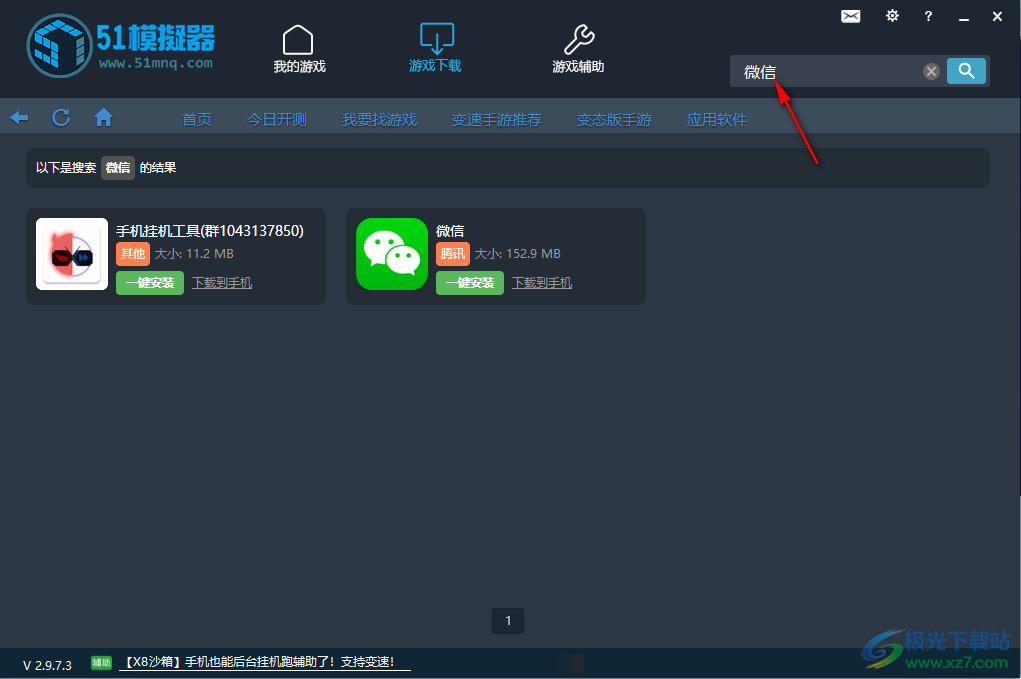Close the emulator window
The width and height of the screenshot is (1021, 679).
[x=997, y=16]
